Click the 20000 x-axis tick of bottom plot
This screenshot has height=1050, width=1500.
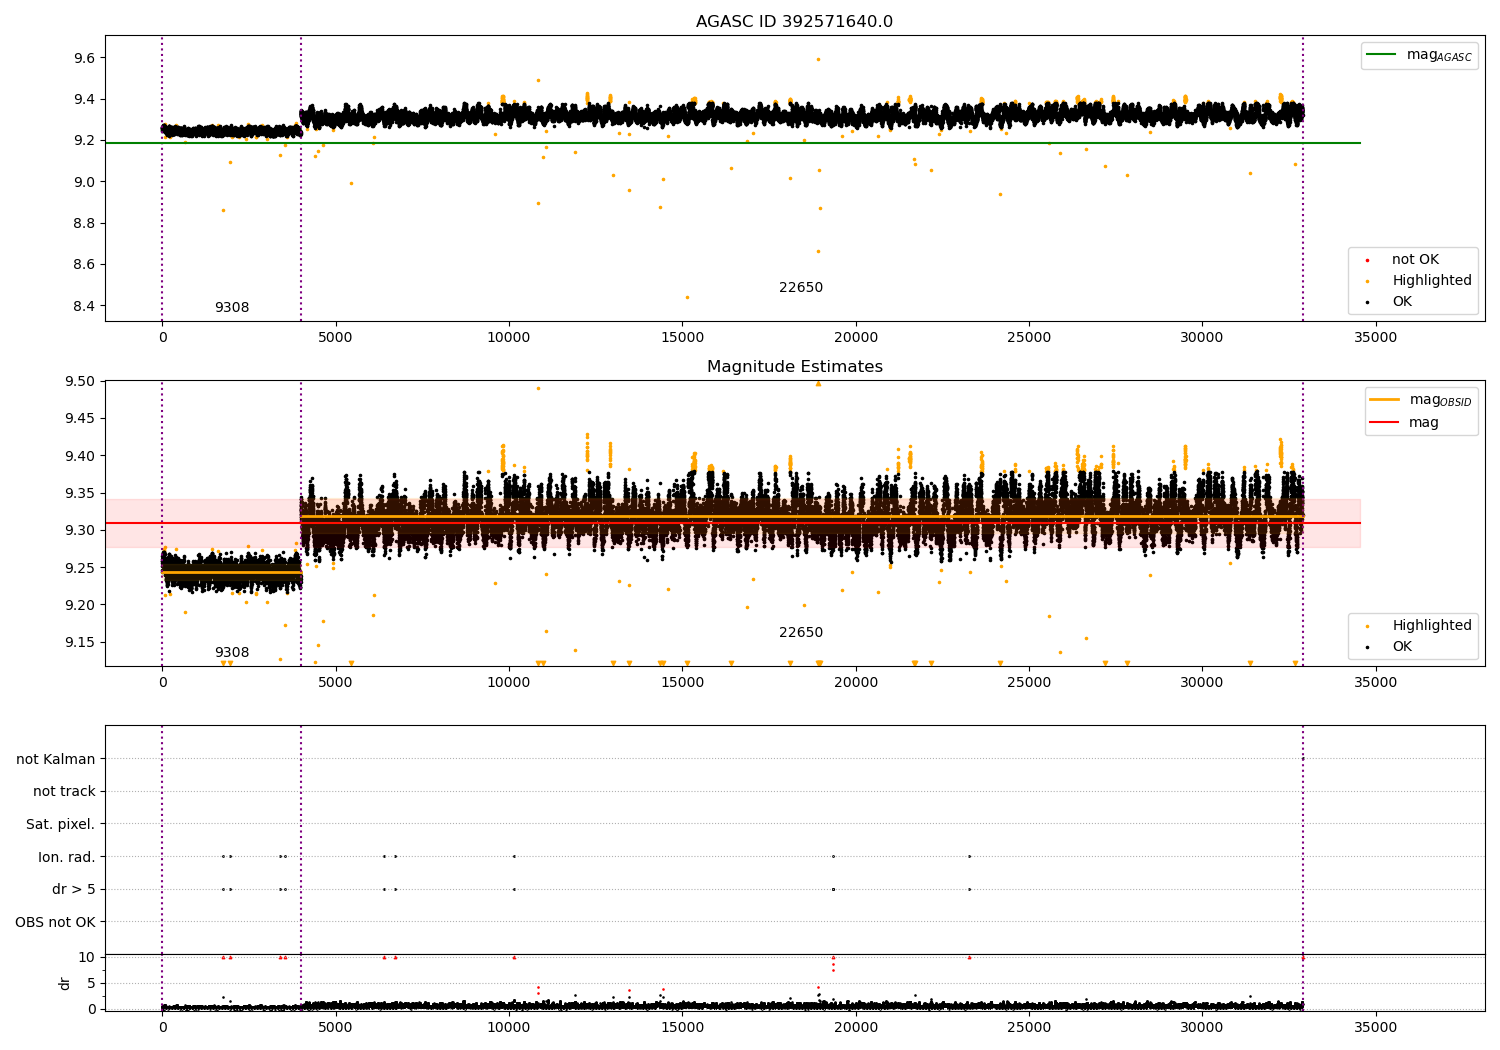coord(855,1026)
